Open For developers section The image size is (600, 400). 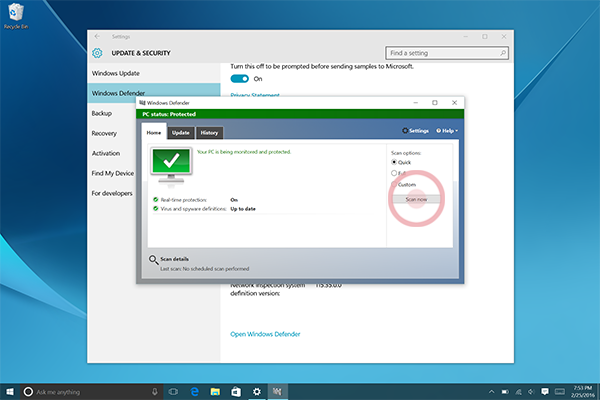pyautogui.click(x=111, y=193)
